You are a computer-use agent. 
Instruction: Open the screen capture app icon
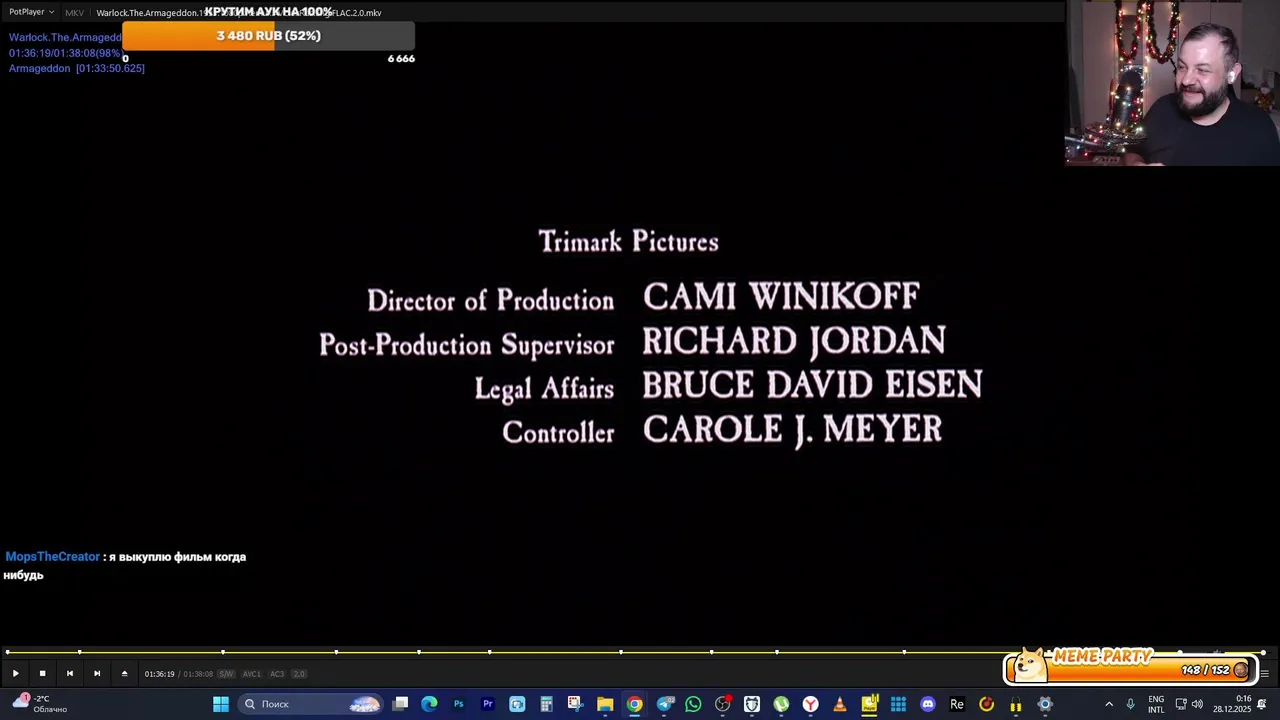tap(517, 704)
